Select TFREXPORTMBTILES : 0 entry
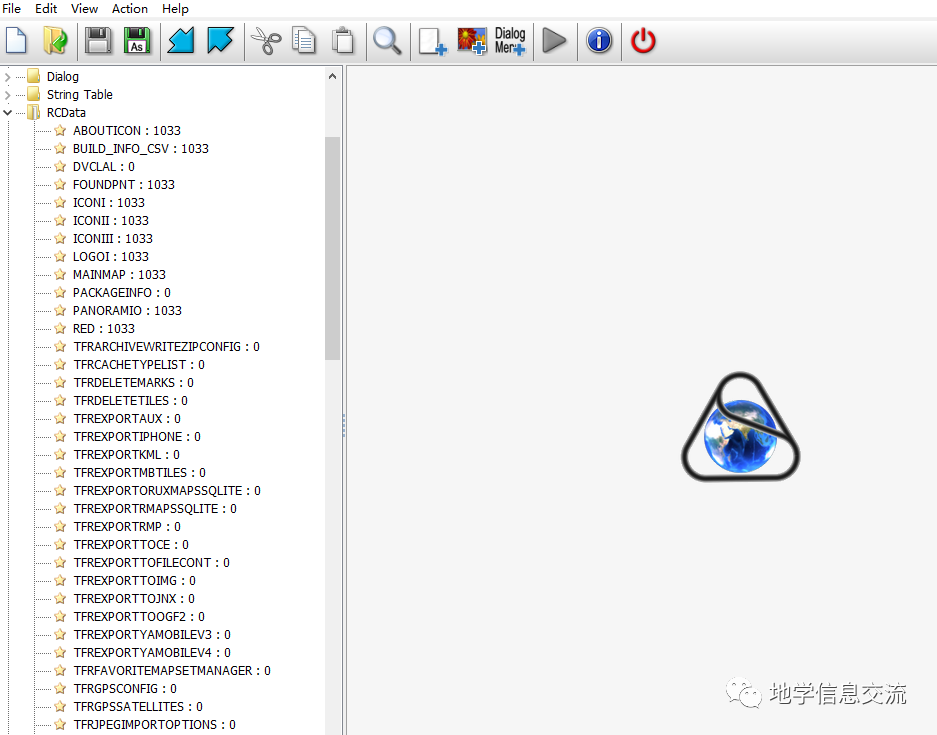937x735 pixels. pos(139,473)
